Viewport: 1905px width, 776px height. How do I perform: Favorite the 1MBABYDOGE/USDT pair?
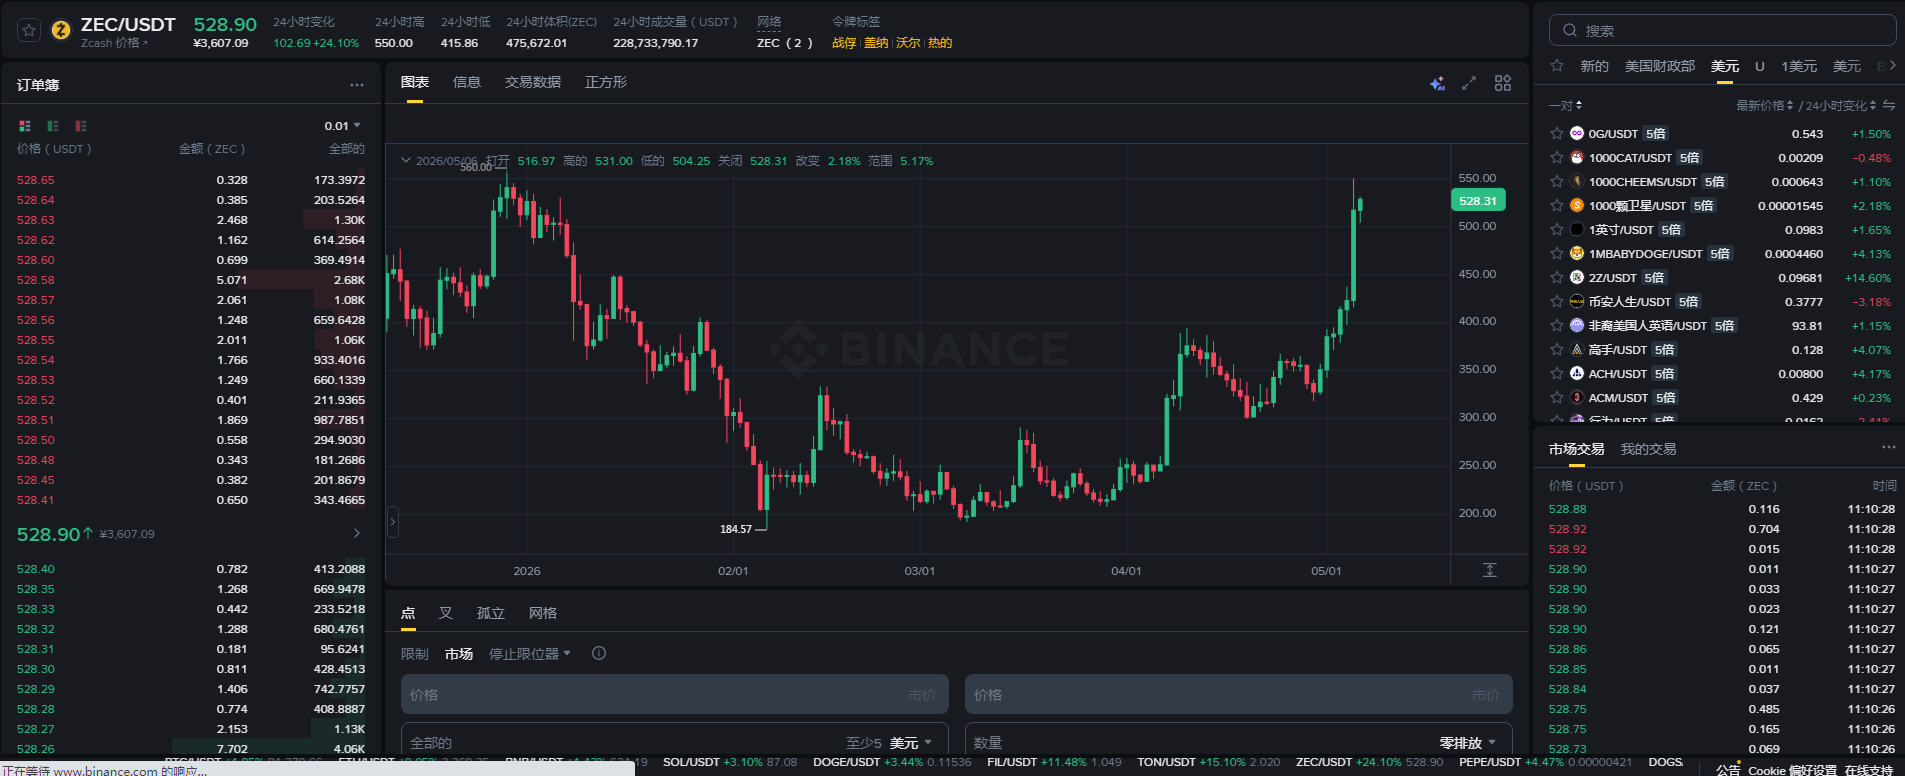click(x=1557, y=253)
